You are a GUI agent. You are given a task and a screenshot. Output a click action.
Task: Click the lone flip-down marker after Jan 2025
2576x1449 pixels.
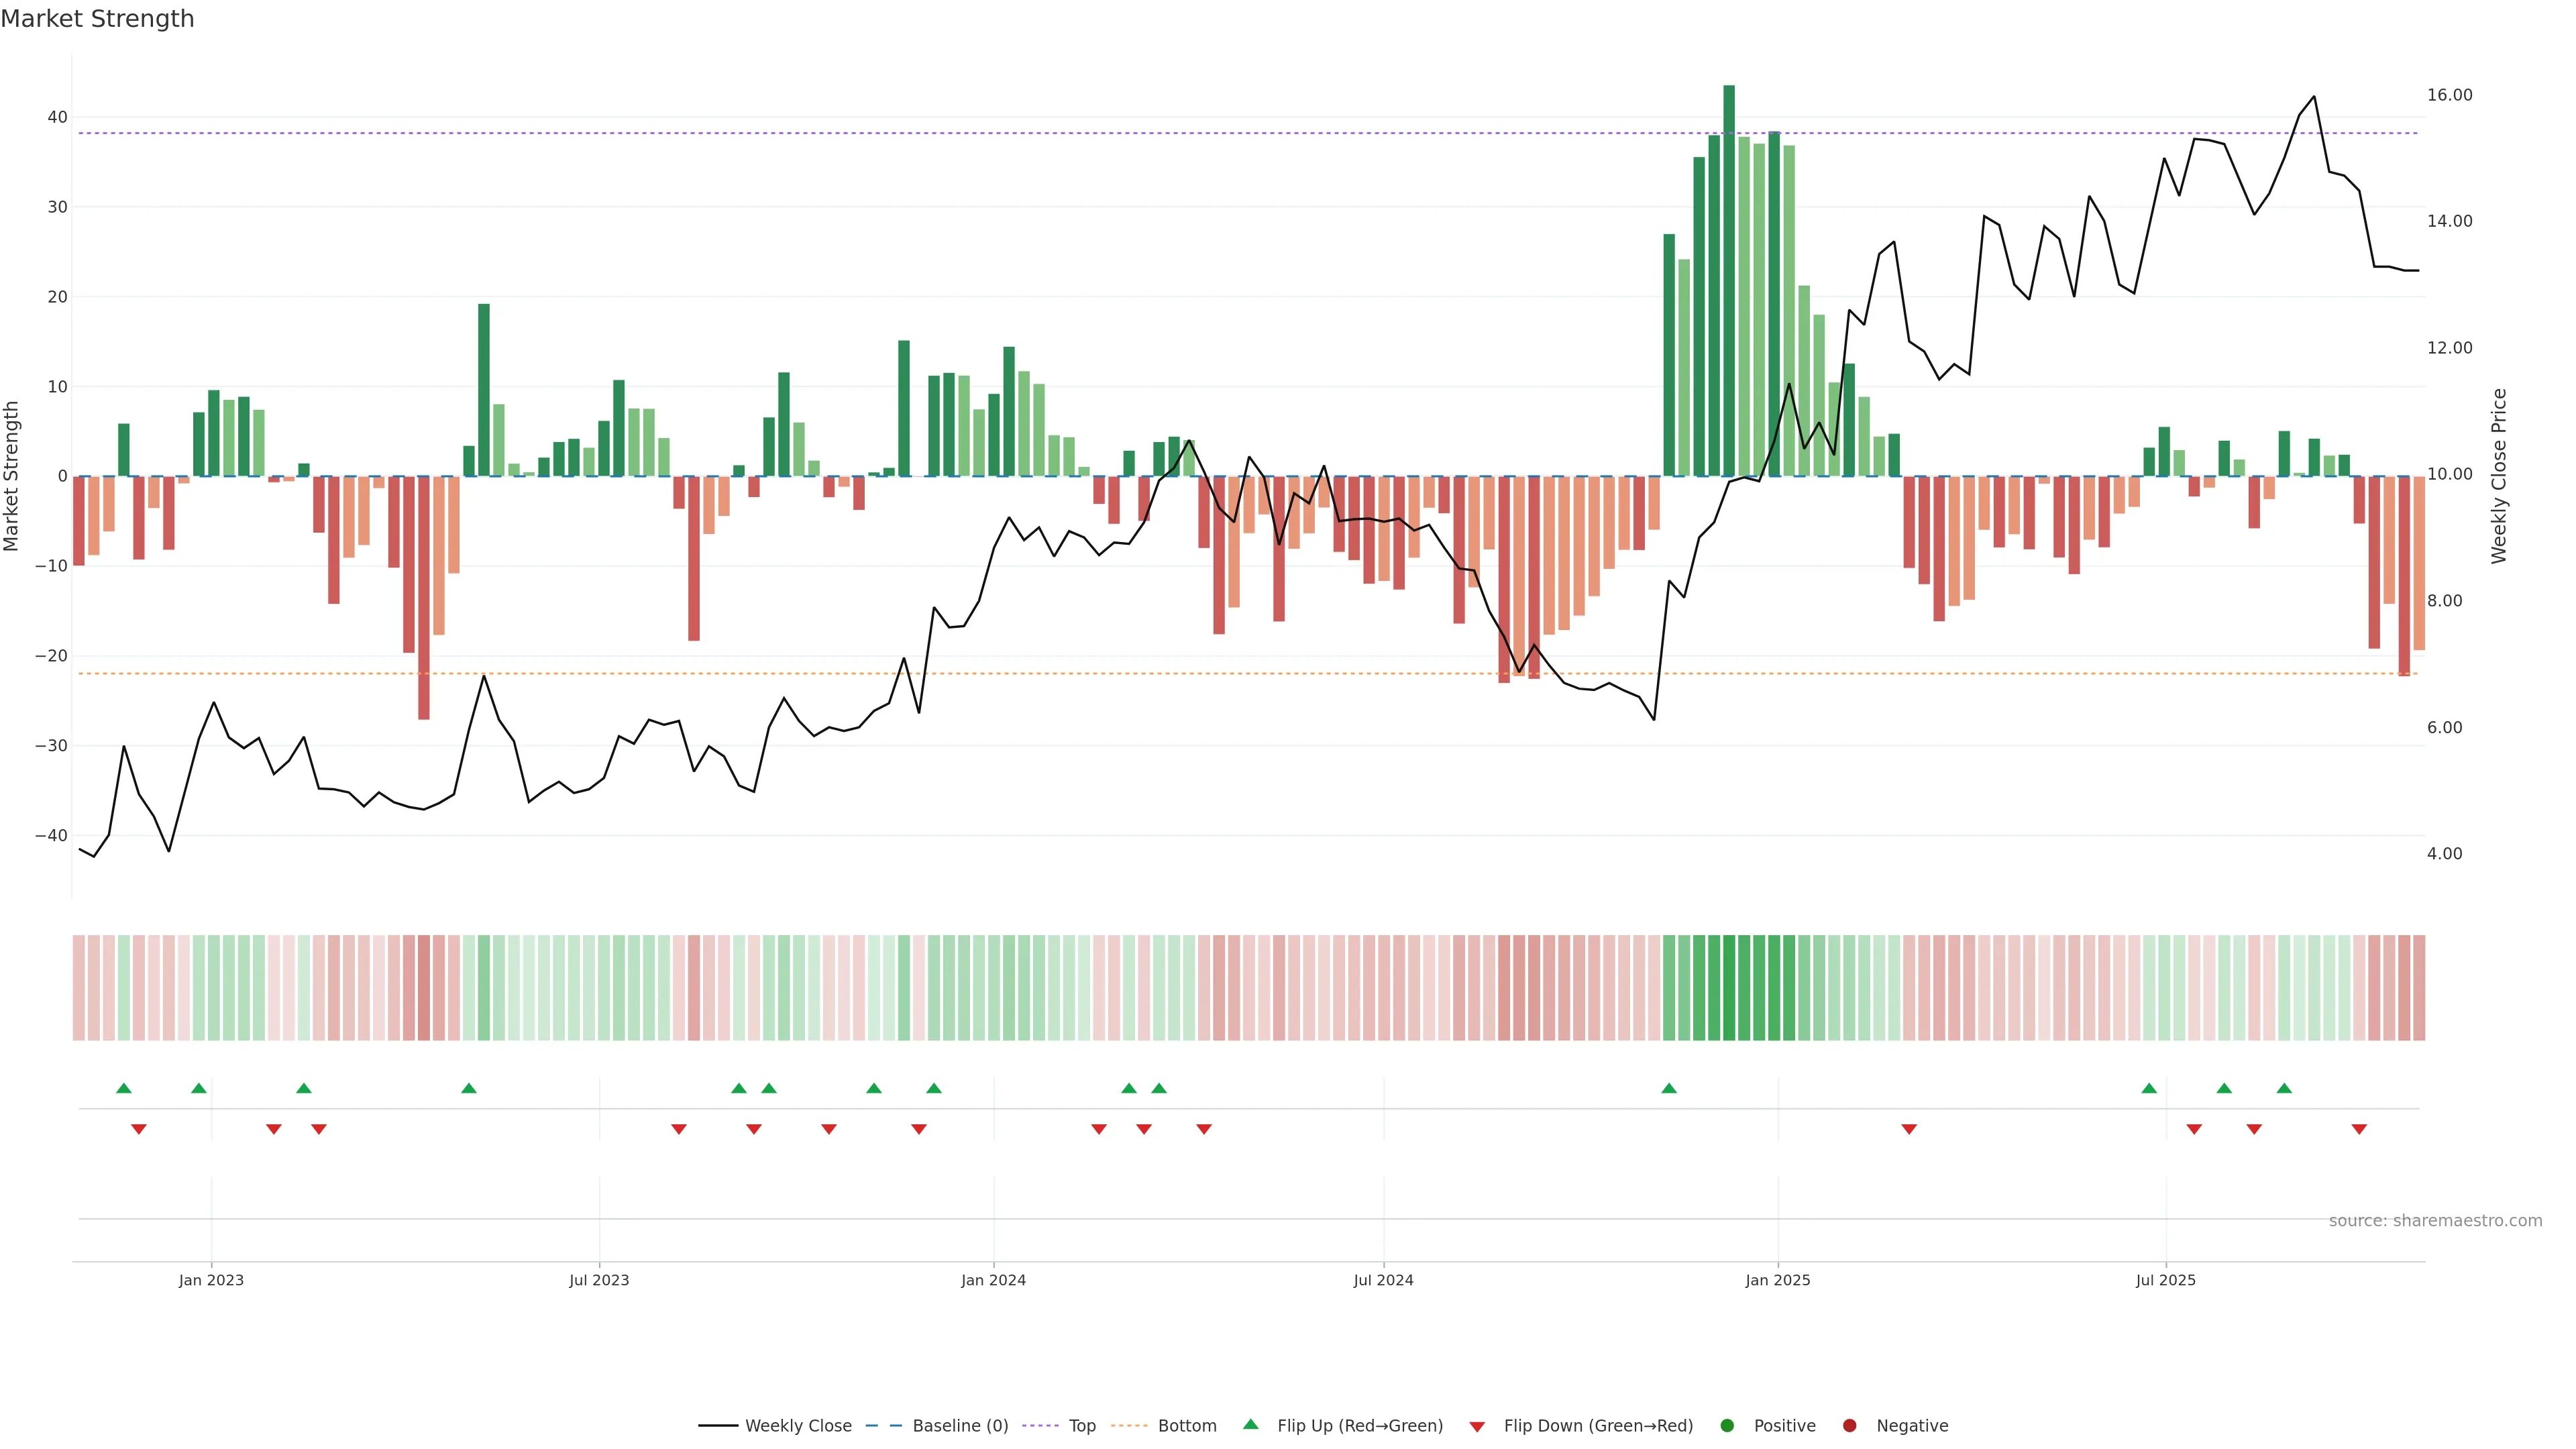1909,1129
